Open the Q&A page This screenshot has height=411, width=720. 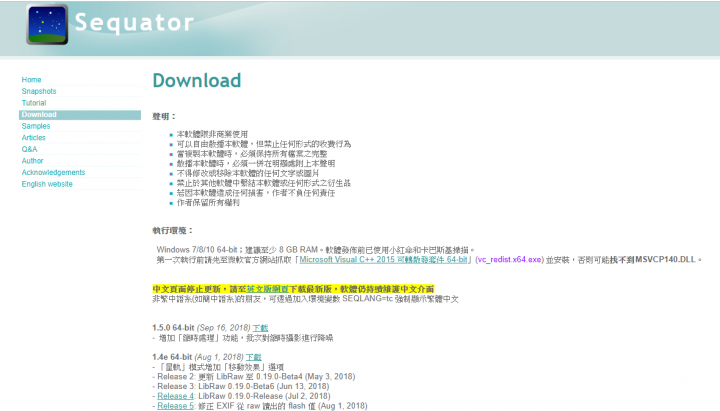pos(29,149)
